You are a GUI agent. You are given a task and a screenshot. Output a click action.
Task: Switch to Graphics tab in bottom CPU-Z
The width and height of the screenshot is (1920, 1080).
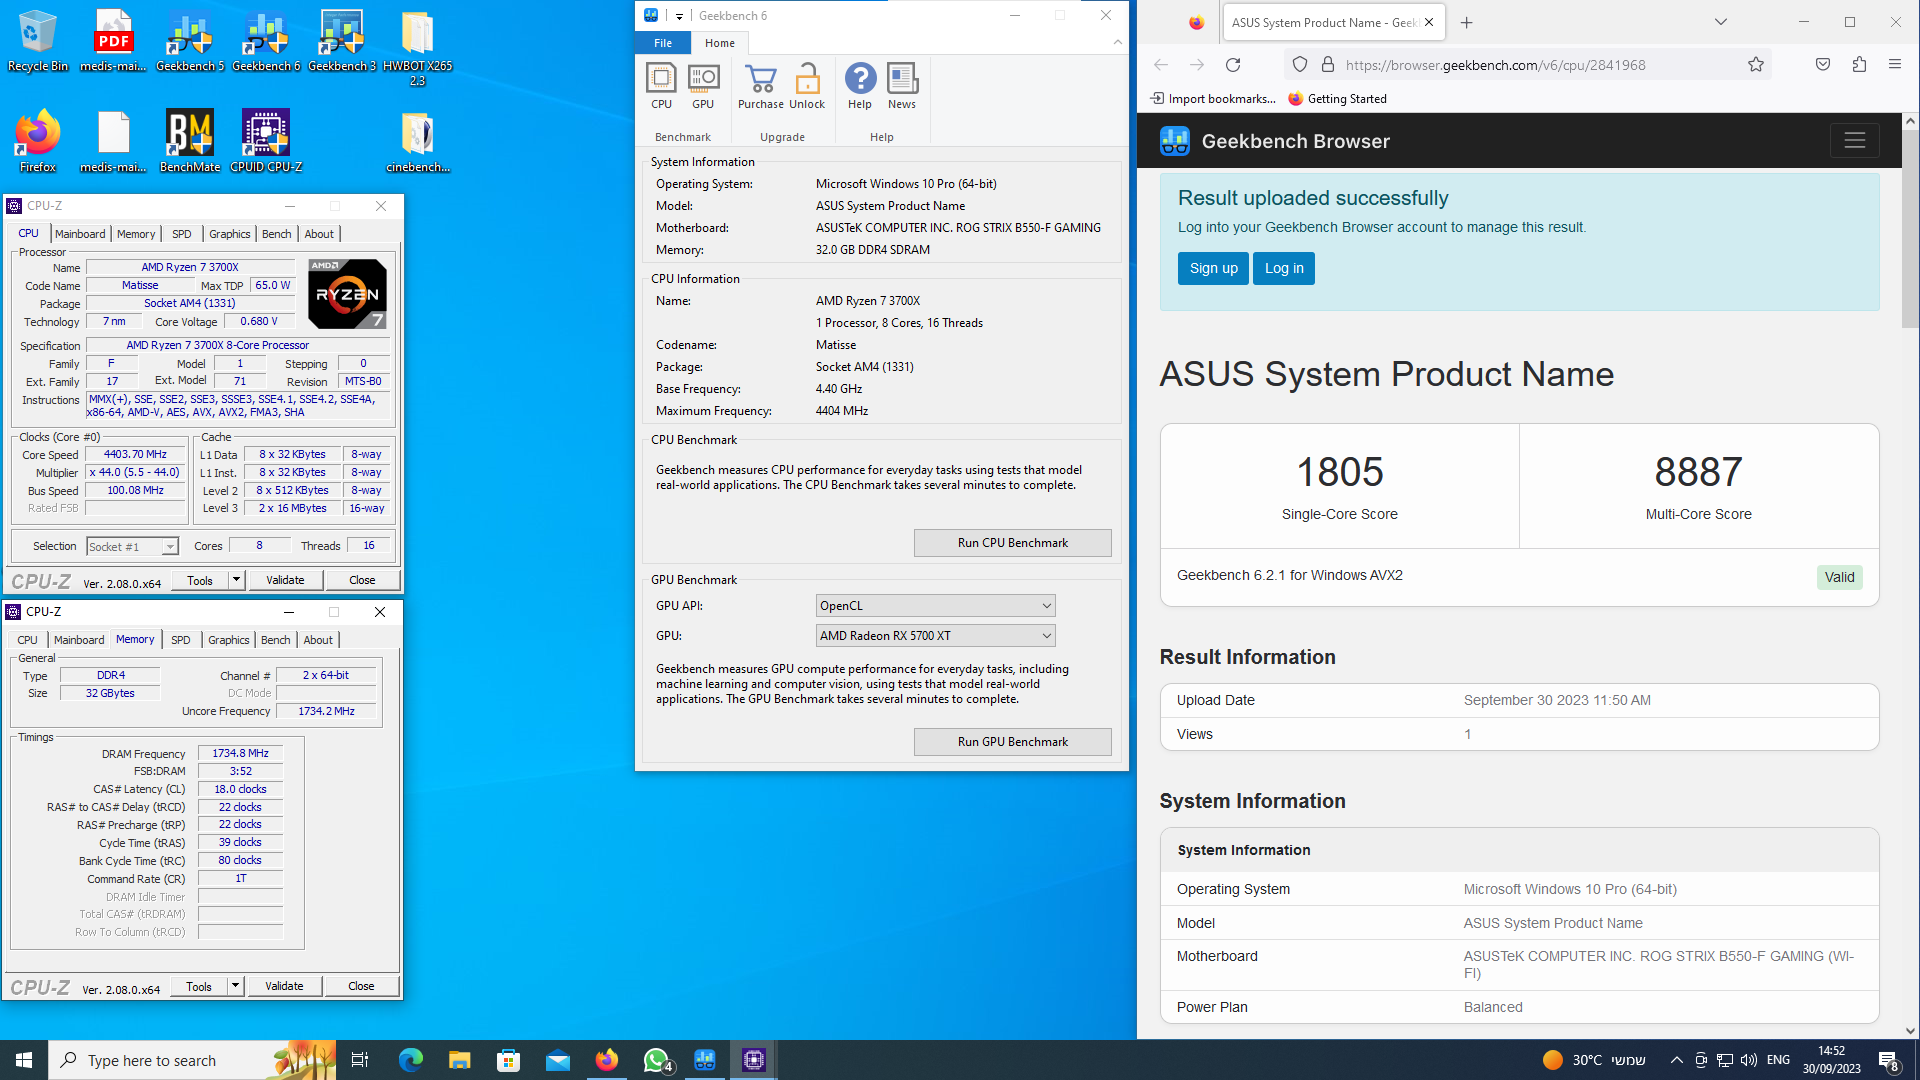pos(229,640)
